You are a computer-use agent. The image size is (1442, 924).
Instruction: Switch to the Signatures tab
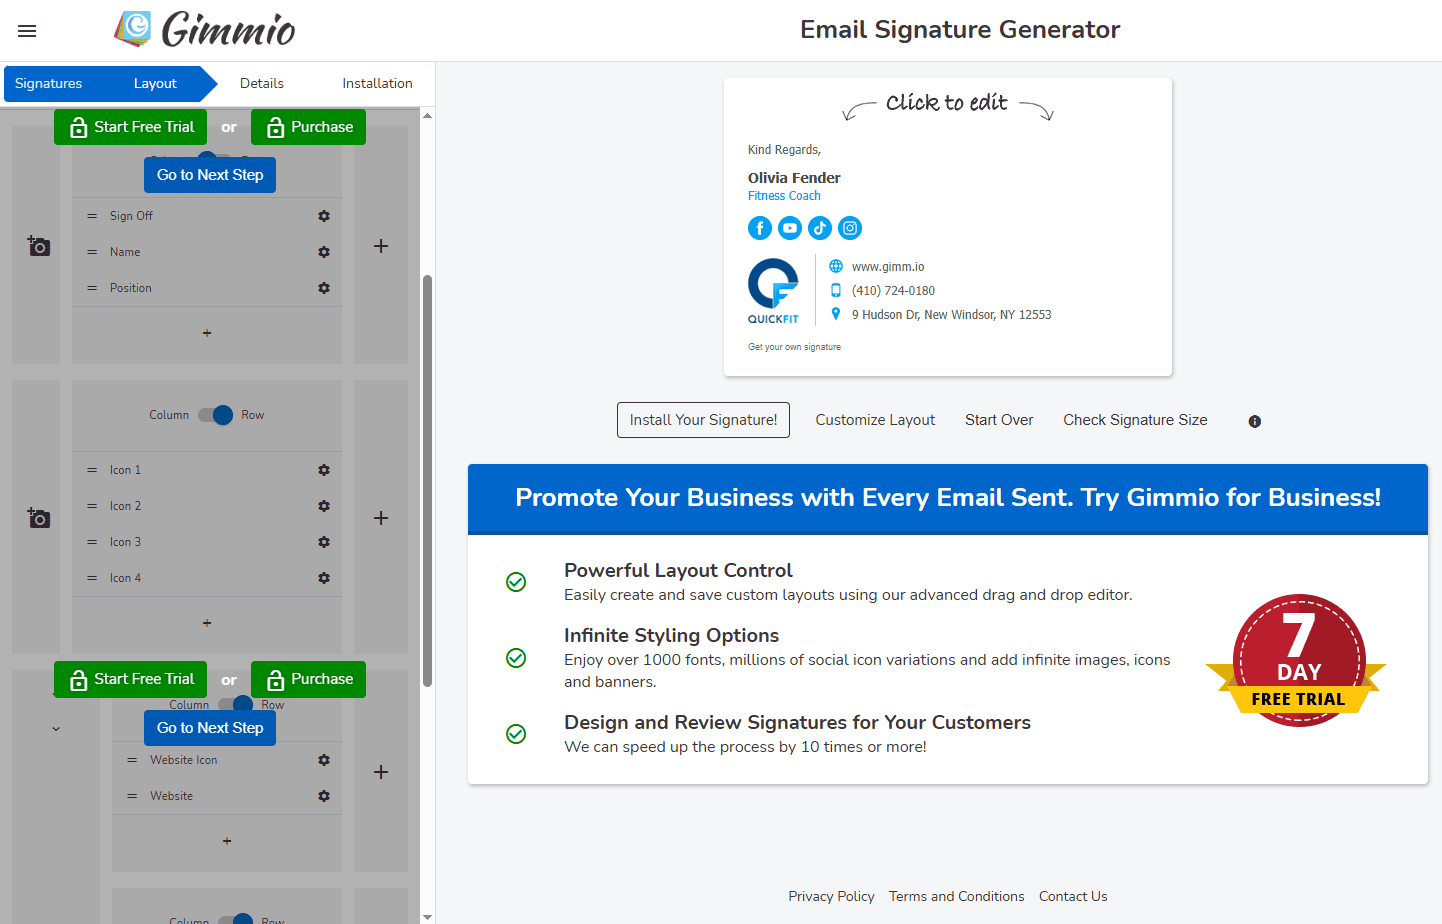(x=48, y=84)
